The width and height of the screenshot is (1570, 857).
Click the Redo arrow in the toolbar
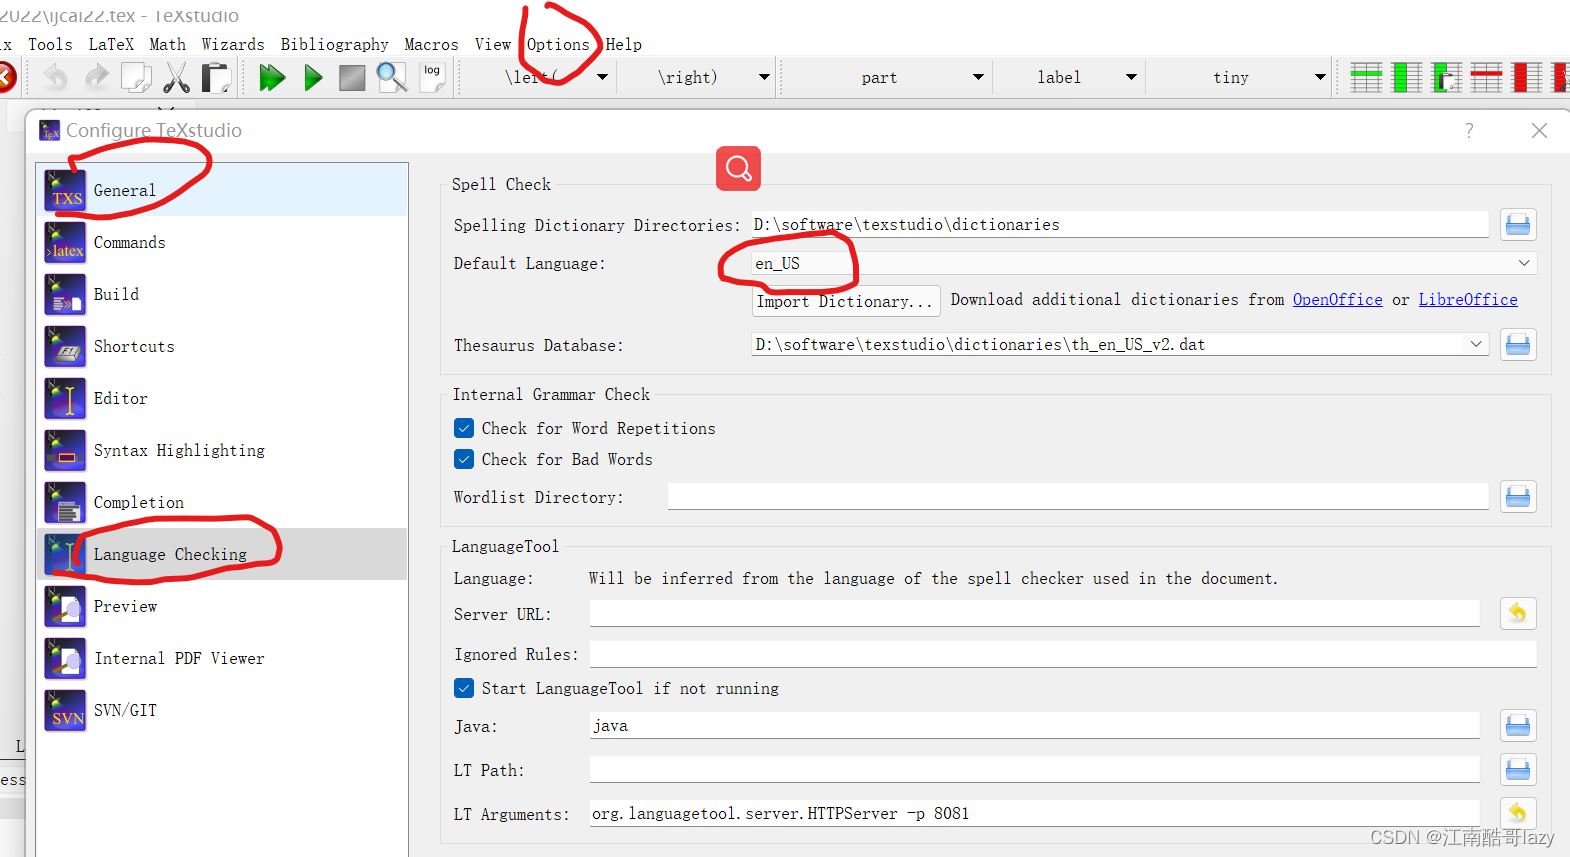click(x=96, y=77)
